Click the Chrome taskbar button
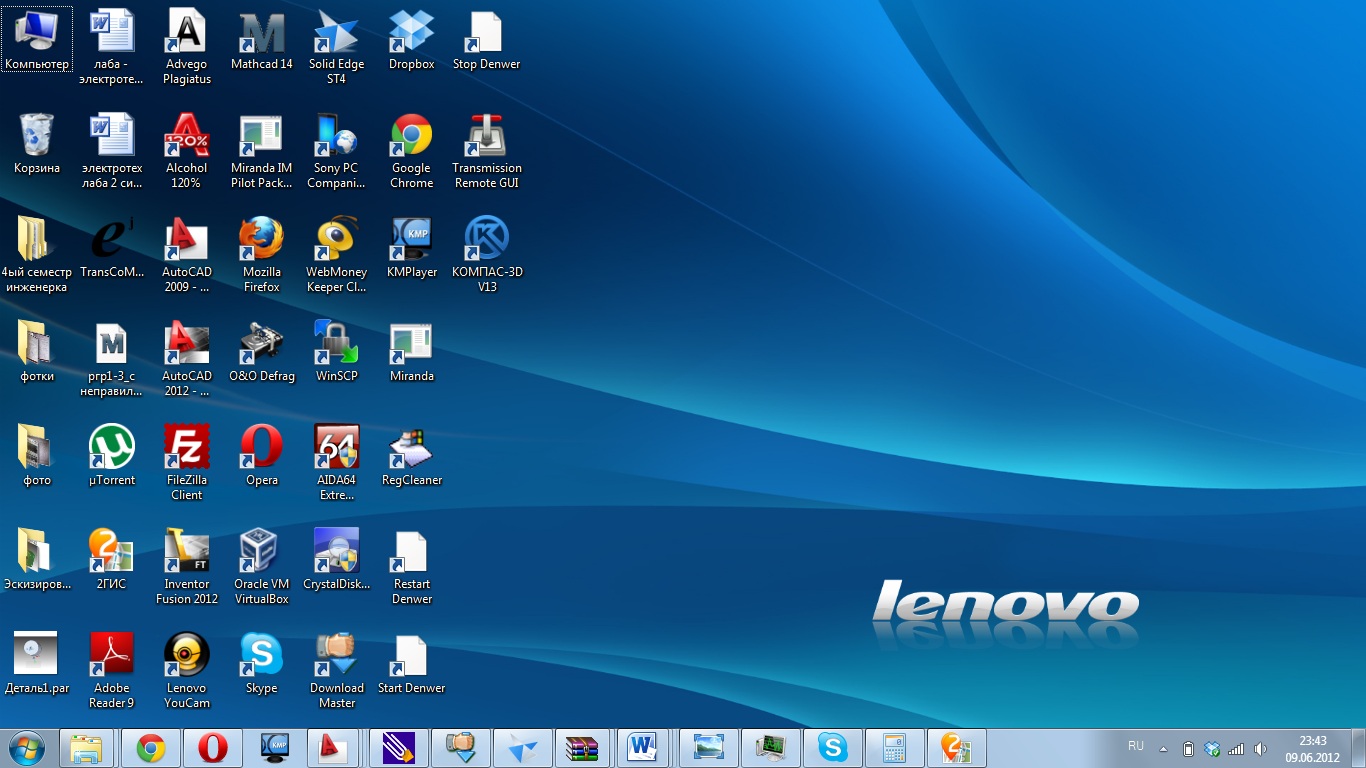The image size is (1366, 768). (151, 748)
